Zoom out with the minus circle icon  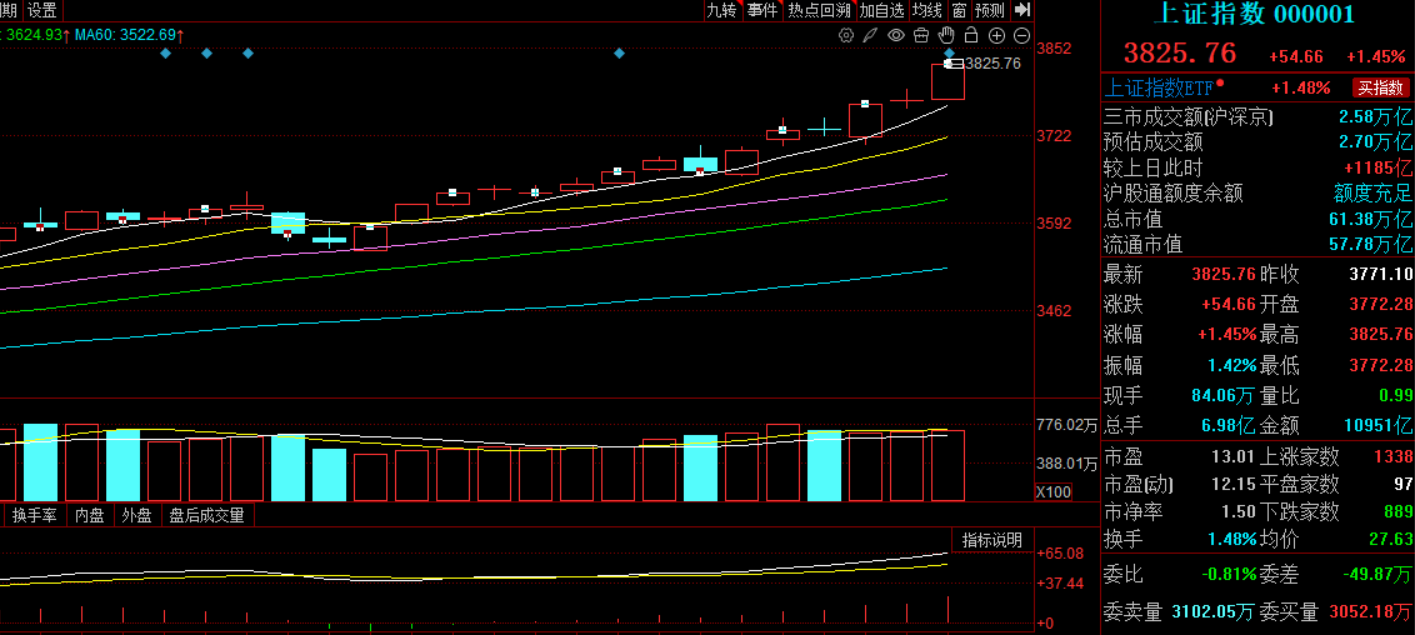pyautogui.click(x=1022, y=36)
